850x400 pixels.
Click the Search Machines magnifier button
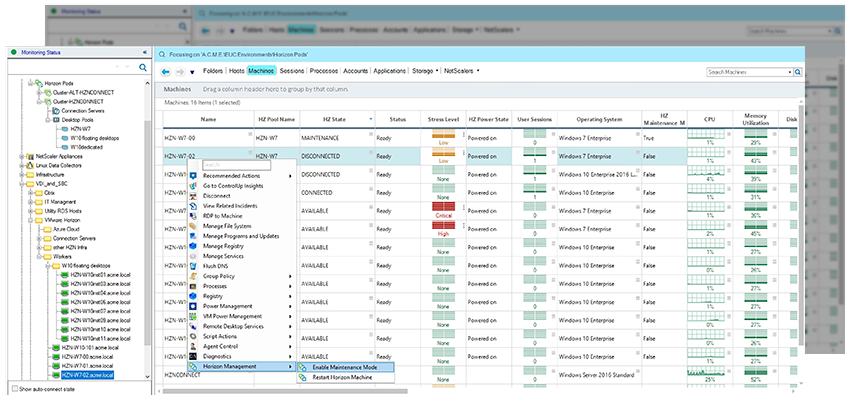pos(798,72)
